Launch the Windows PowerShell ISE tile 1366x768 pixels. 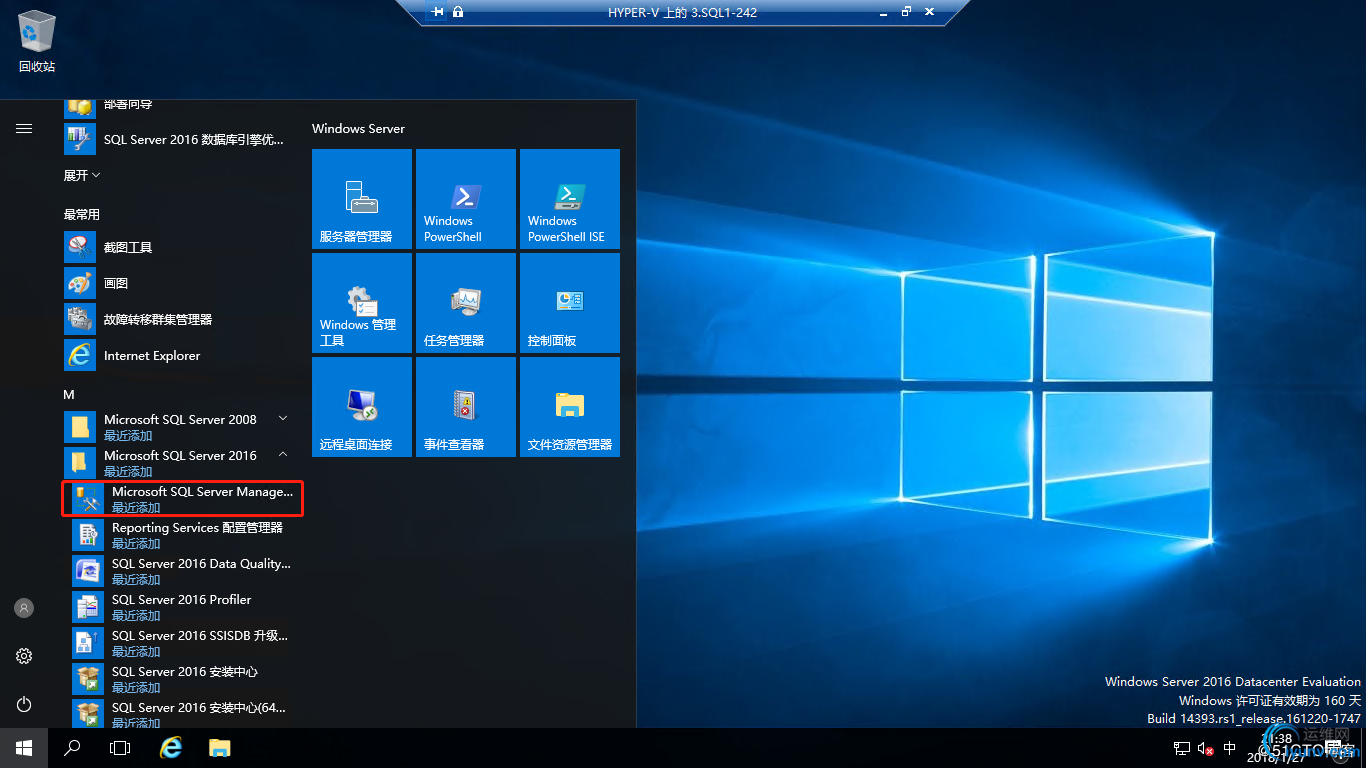[570, 199]
